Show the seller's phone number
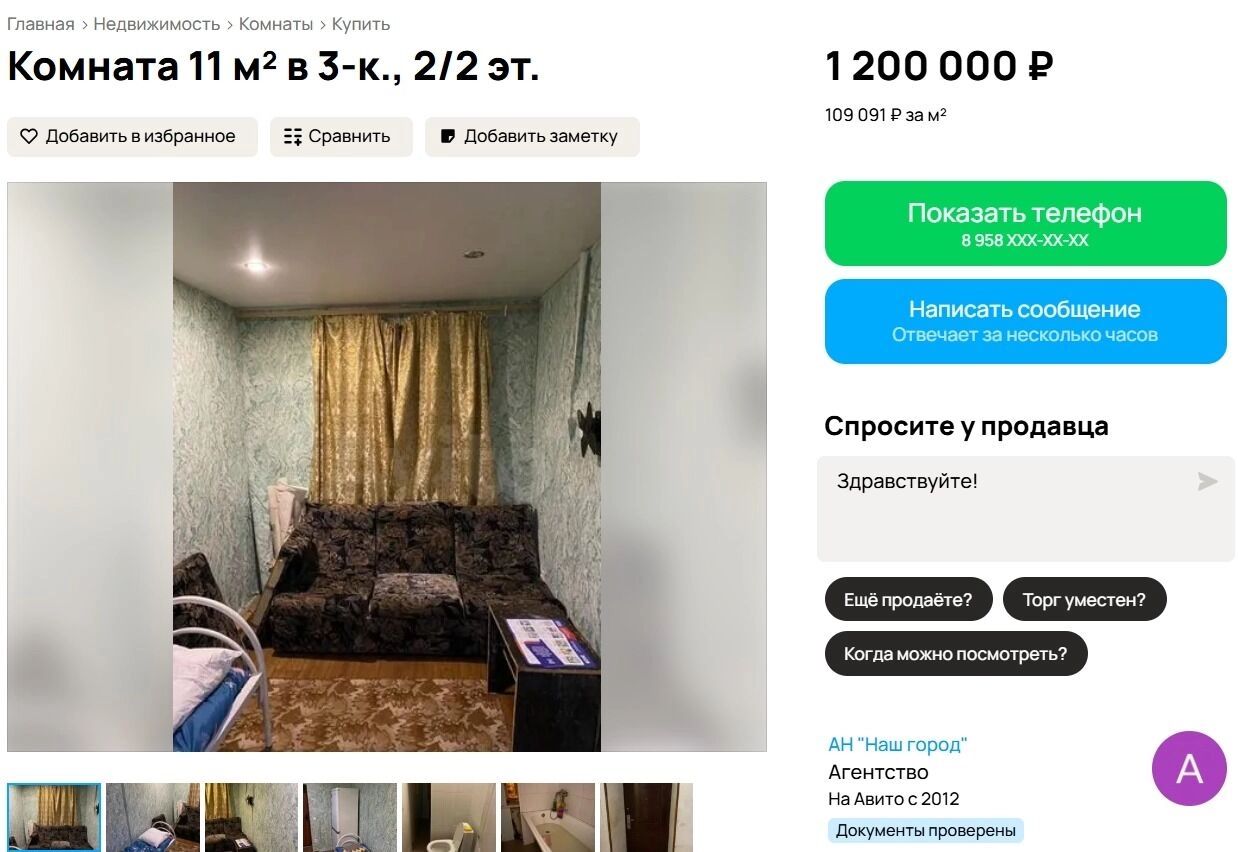The height and width of the screenshot is (852, 1238). point(1025,223)
